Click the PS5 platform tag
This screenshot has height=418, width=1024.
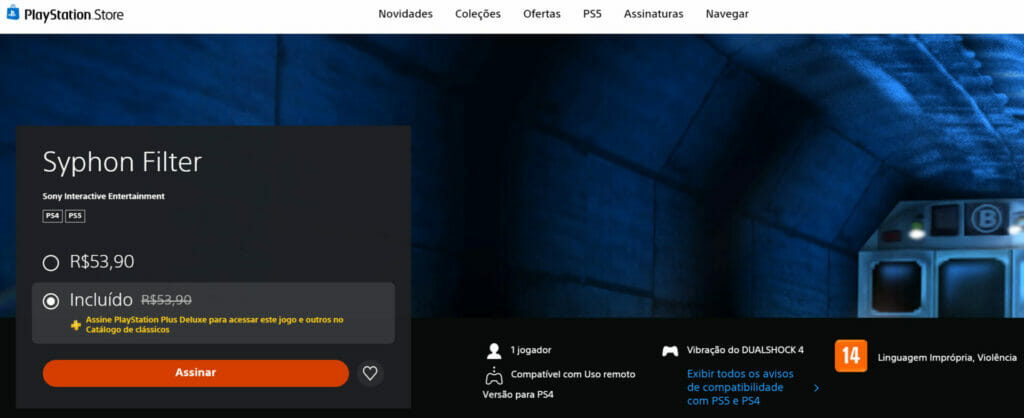[75, 216]
